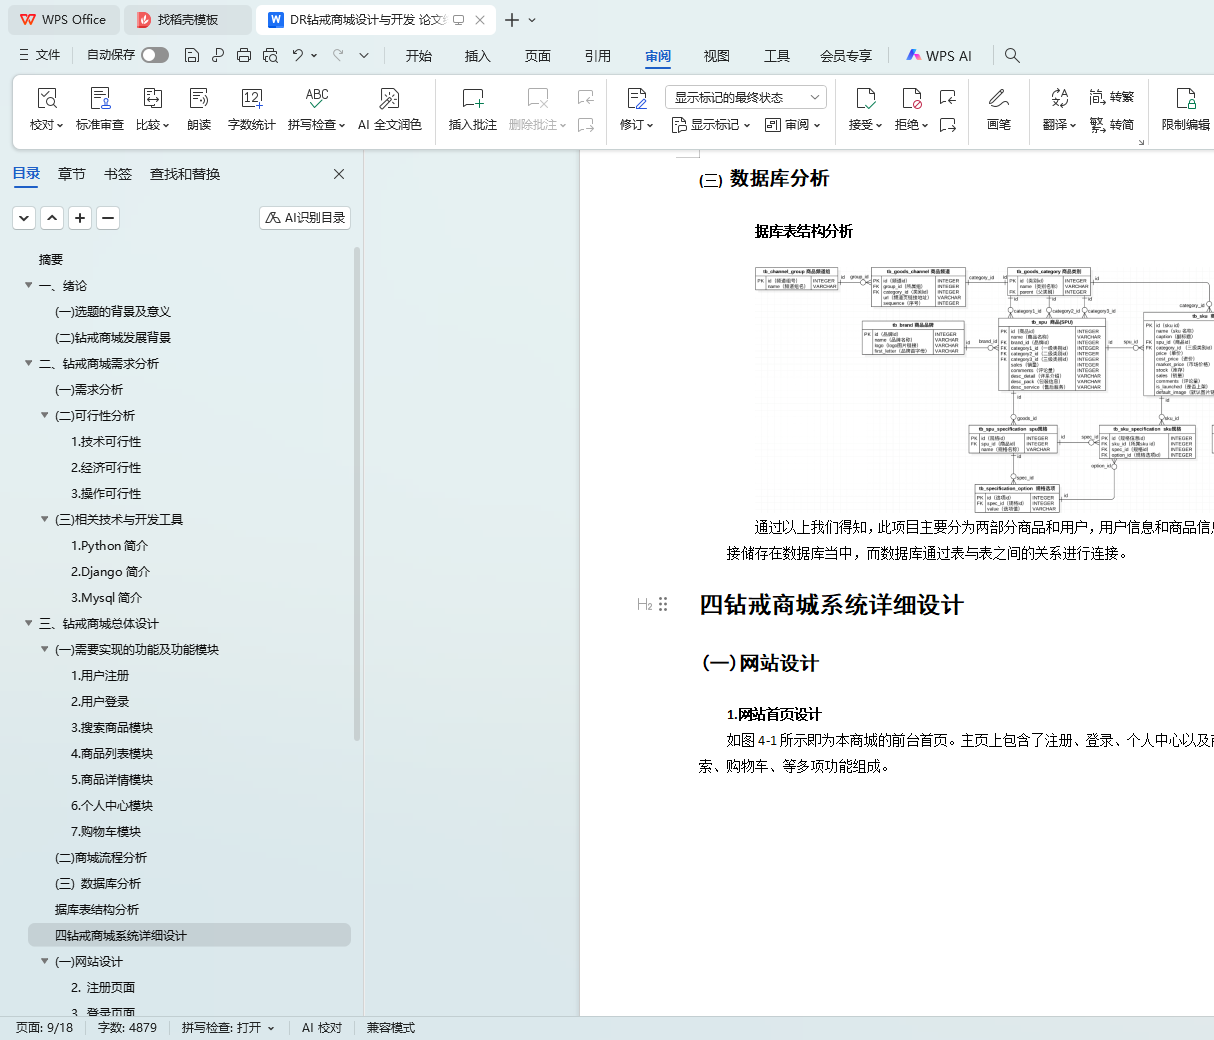Image resolution: width=1214 pixels, height=1040 pixels.
Task: Click the AI识别目录 button
Action: (x=305, y=218)
